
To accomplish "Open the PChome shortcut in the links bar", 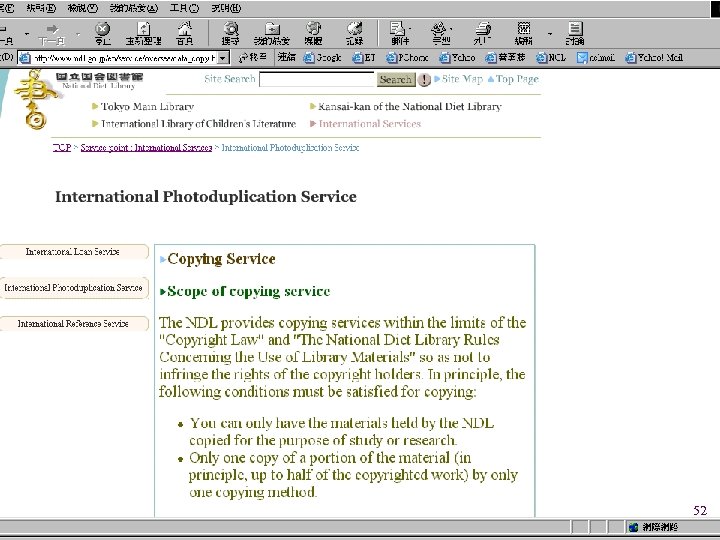I will pos(407,58).
